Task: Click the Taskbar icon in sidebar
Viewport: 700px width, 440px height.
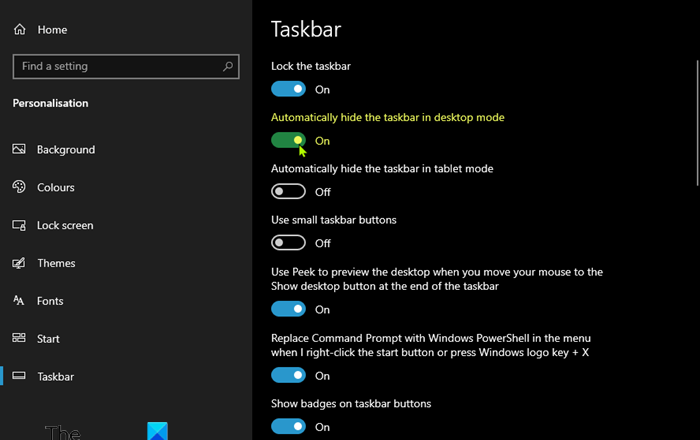Action: pos(19,377)
